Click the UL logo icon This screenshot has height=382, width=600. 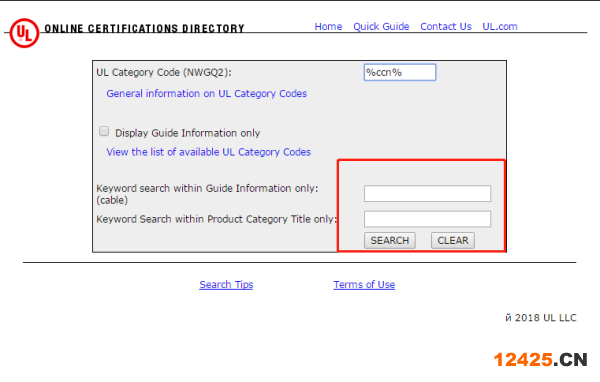coord(24,33)
